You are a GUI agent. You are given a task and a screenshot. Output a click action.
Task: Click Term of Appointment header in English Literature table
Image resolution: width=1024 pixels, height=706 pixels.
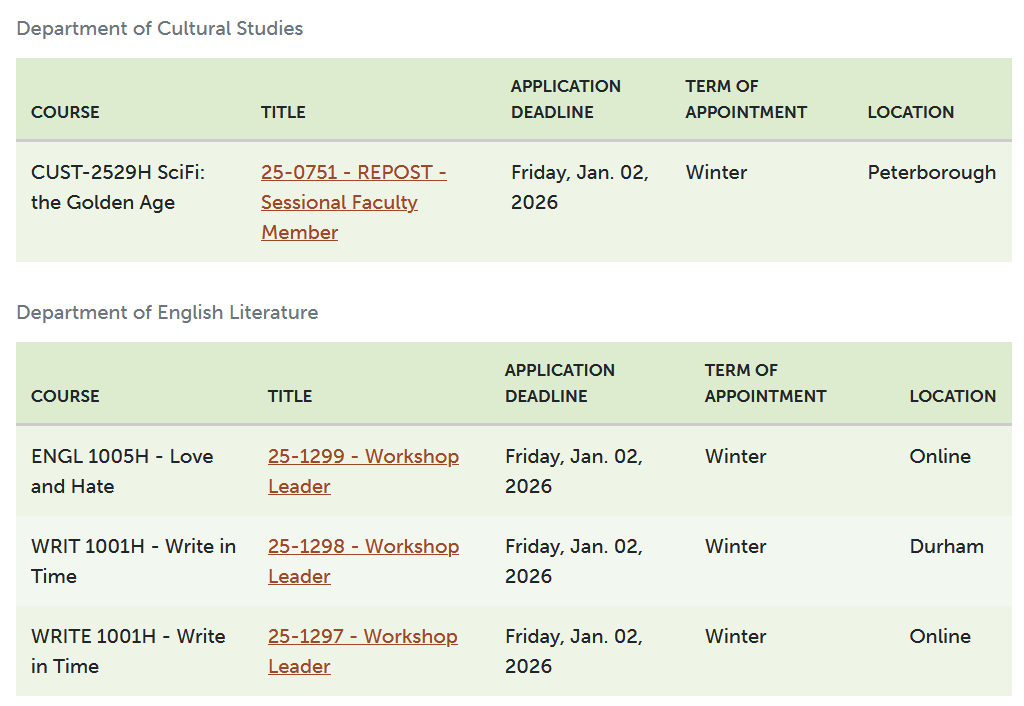[765, 383]
